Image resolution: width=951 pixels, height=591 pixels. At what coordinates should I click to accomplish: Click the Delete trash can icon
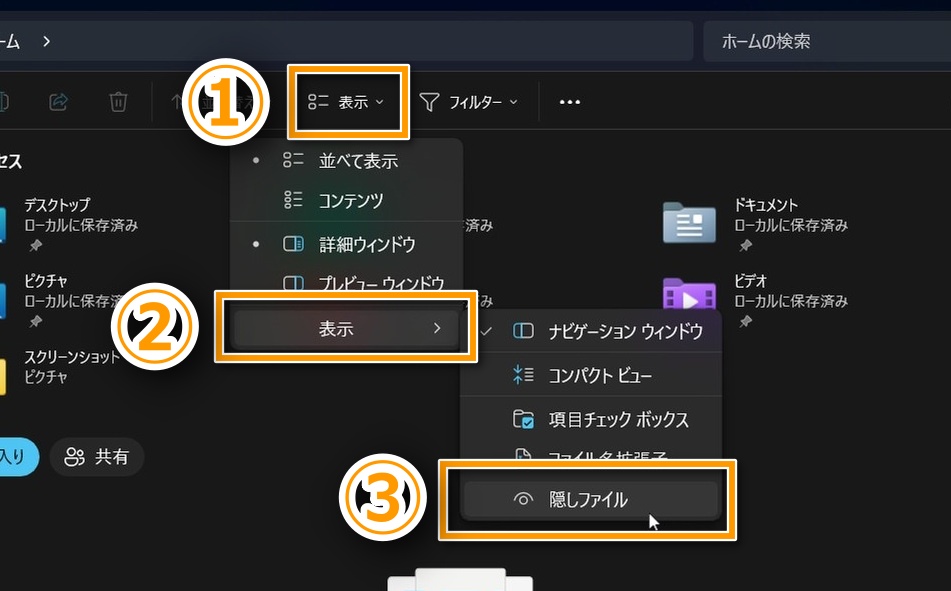tap(118, 102)
